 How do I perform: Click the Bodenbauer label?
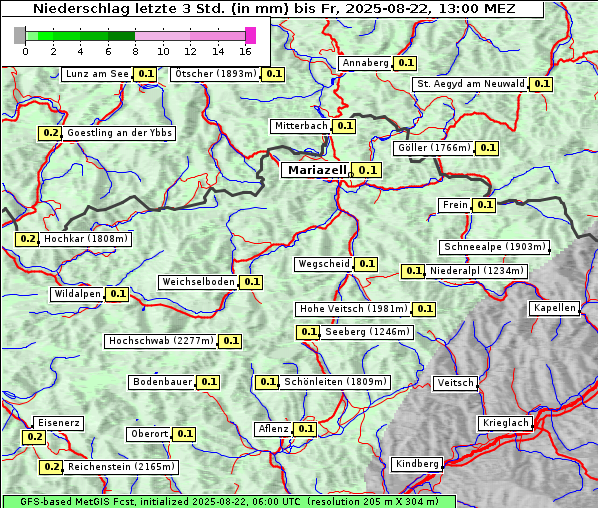tap(162, 382)
